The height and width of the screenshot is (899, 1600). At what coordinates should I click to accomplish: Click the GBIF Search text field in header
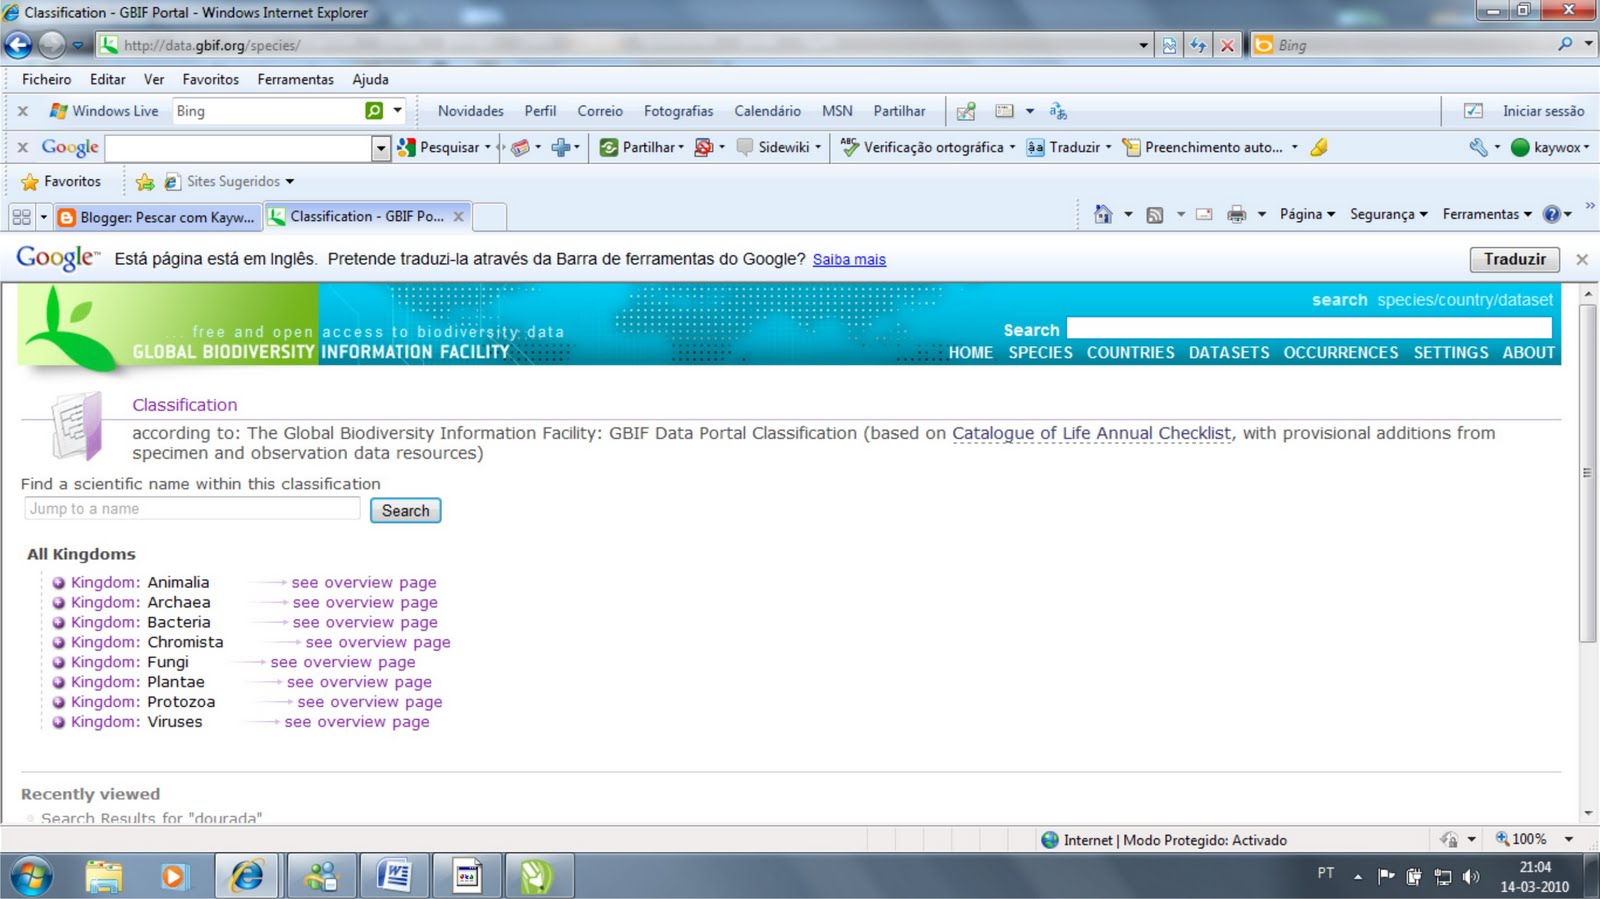click(1309, 328)
